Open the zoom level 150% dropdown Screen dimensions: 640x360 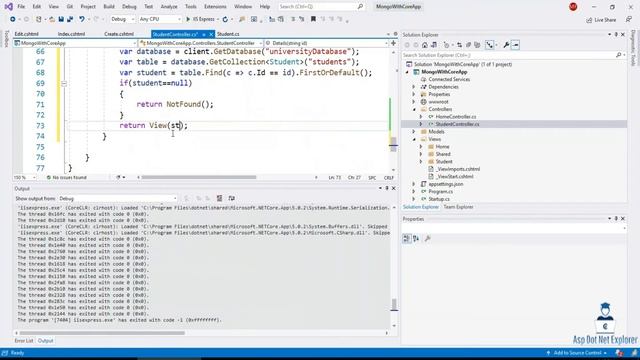(25, 178)
